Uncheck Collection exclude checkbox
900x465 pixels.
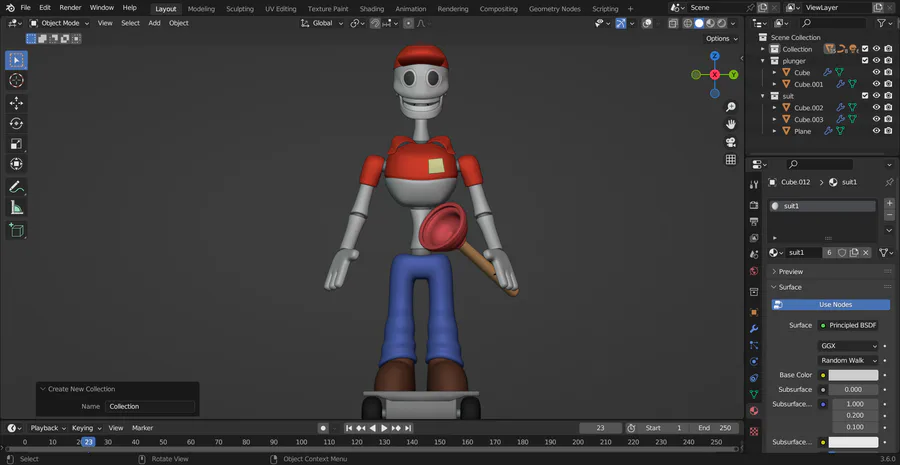click(x=865, y=49)
